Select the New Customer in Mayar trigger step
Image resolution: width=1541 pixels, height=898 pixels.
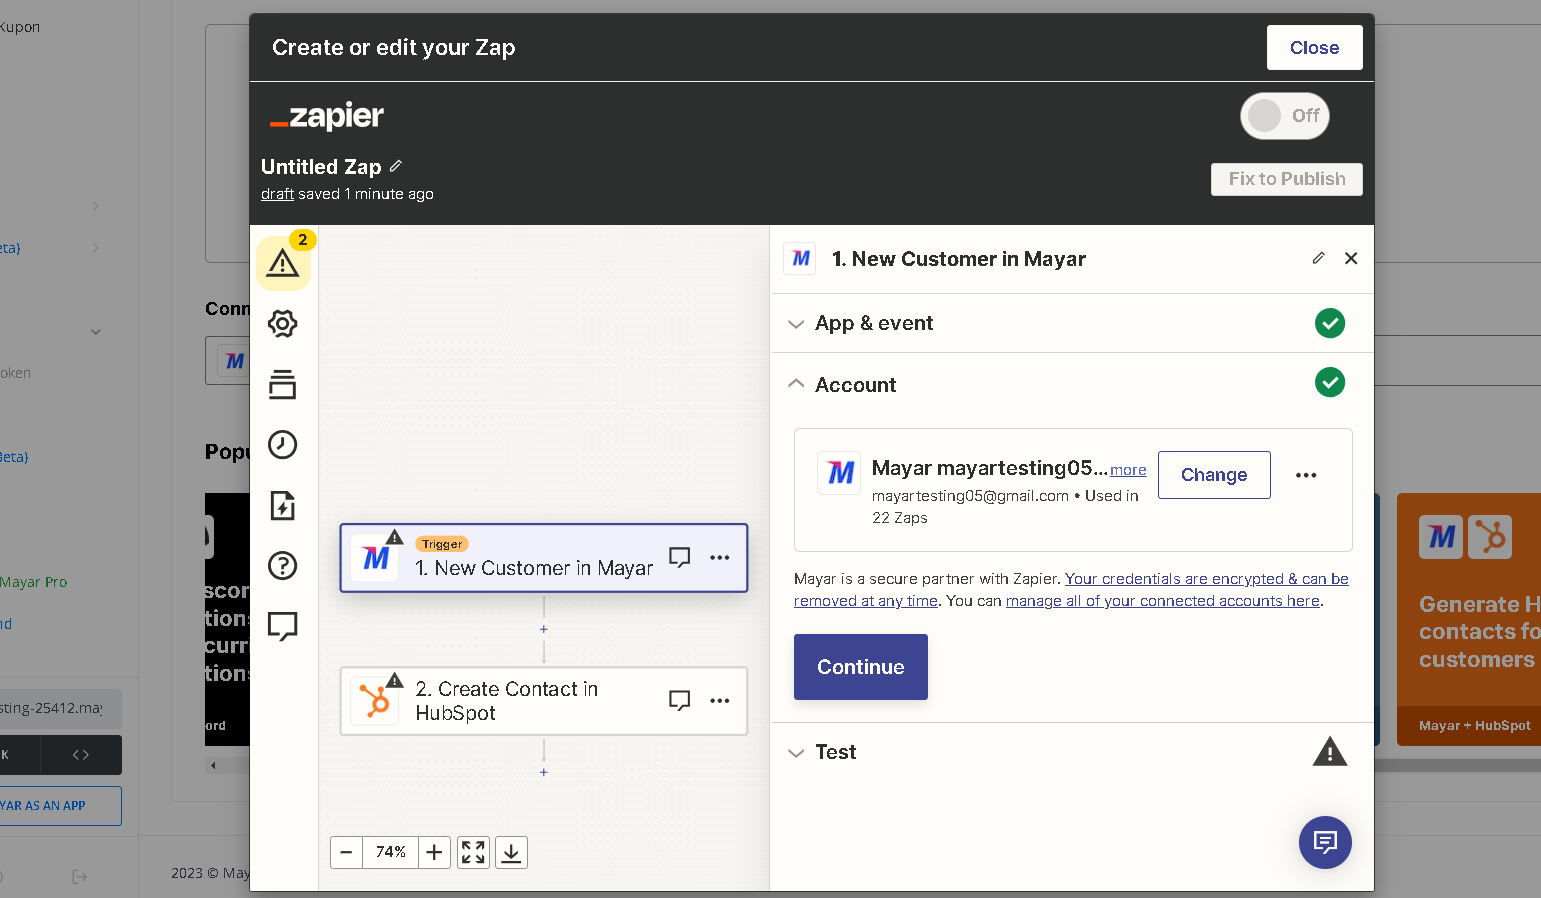[544, 558]
